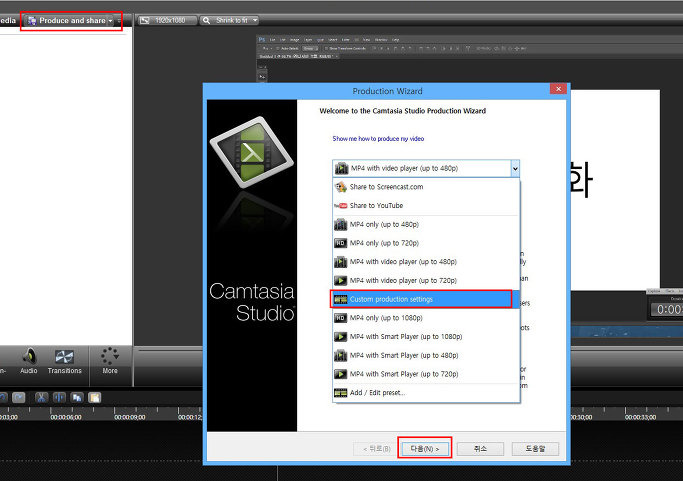
Task: Click the YouTube icon in the preset list
Action: click(340, 206)
